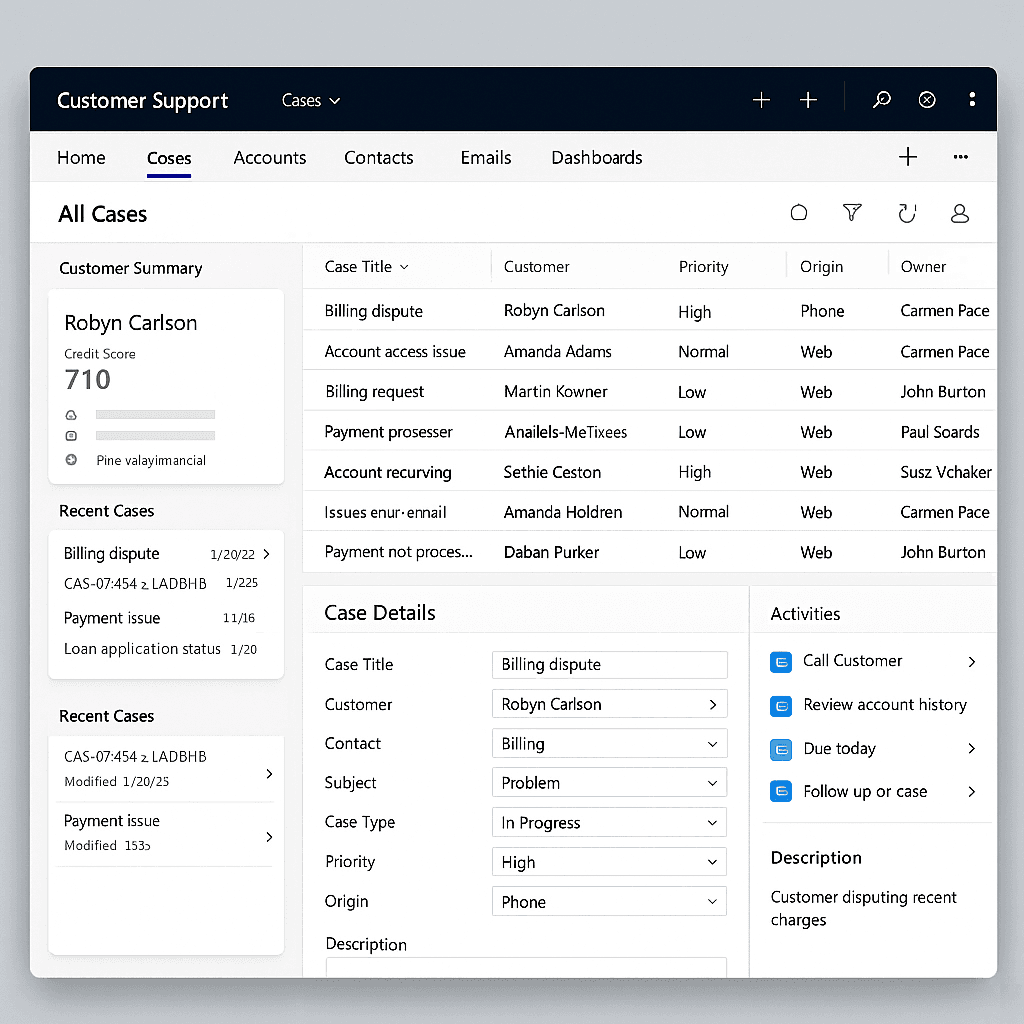Refresh the All Cases view

(x=907, y=213)
